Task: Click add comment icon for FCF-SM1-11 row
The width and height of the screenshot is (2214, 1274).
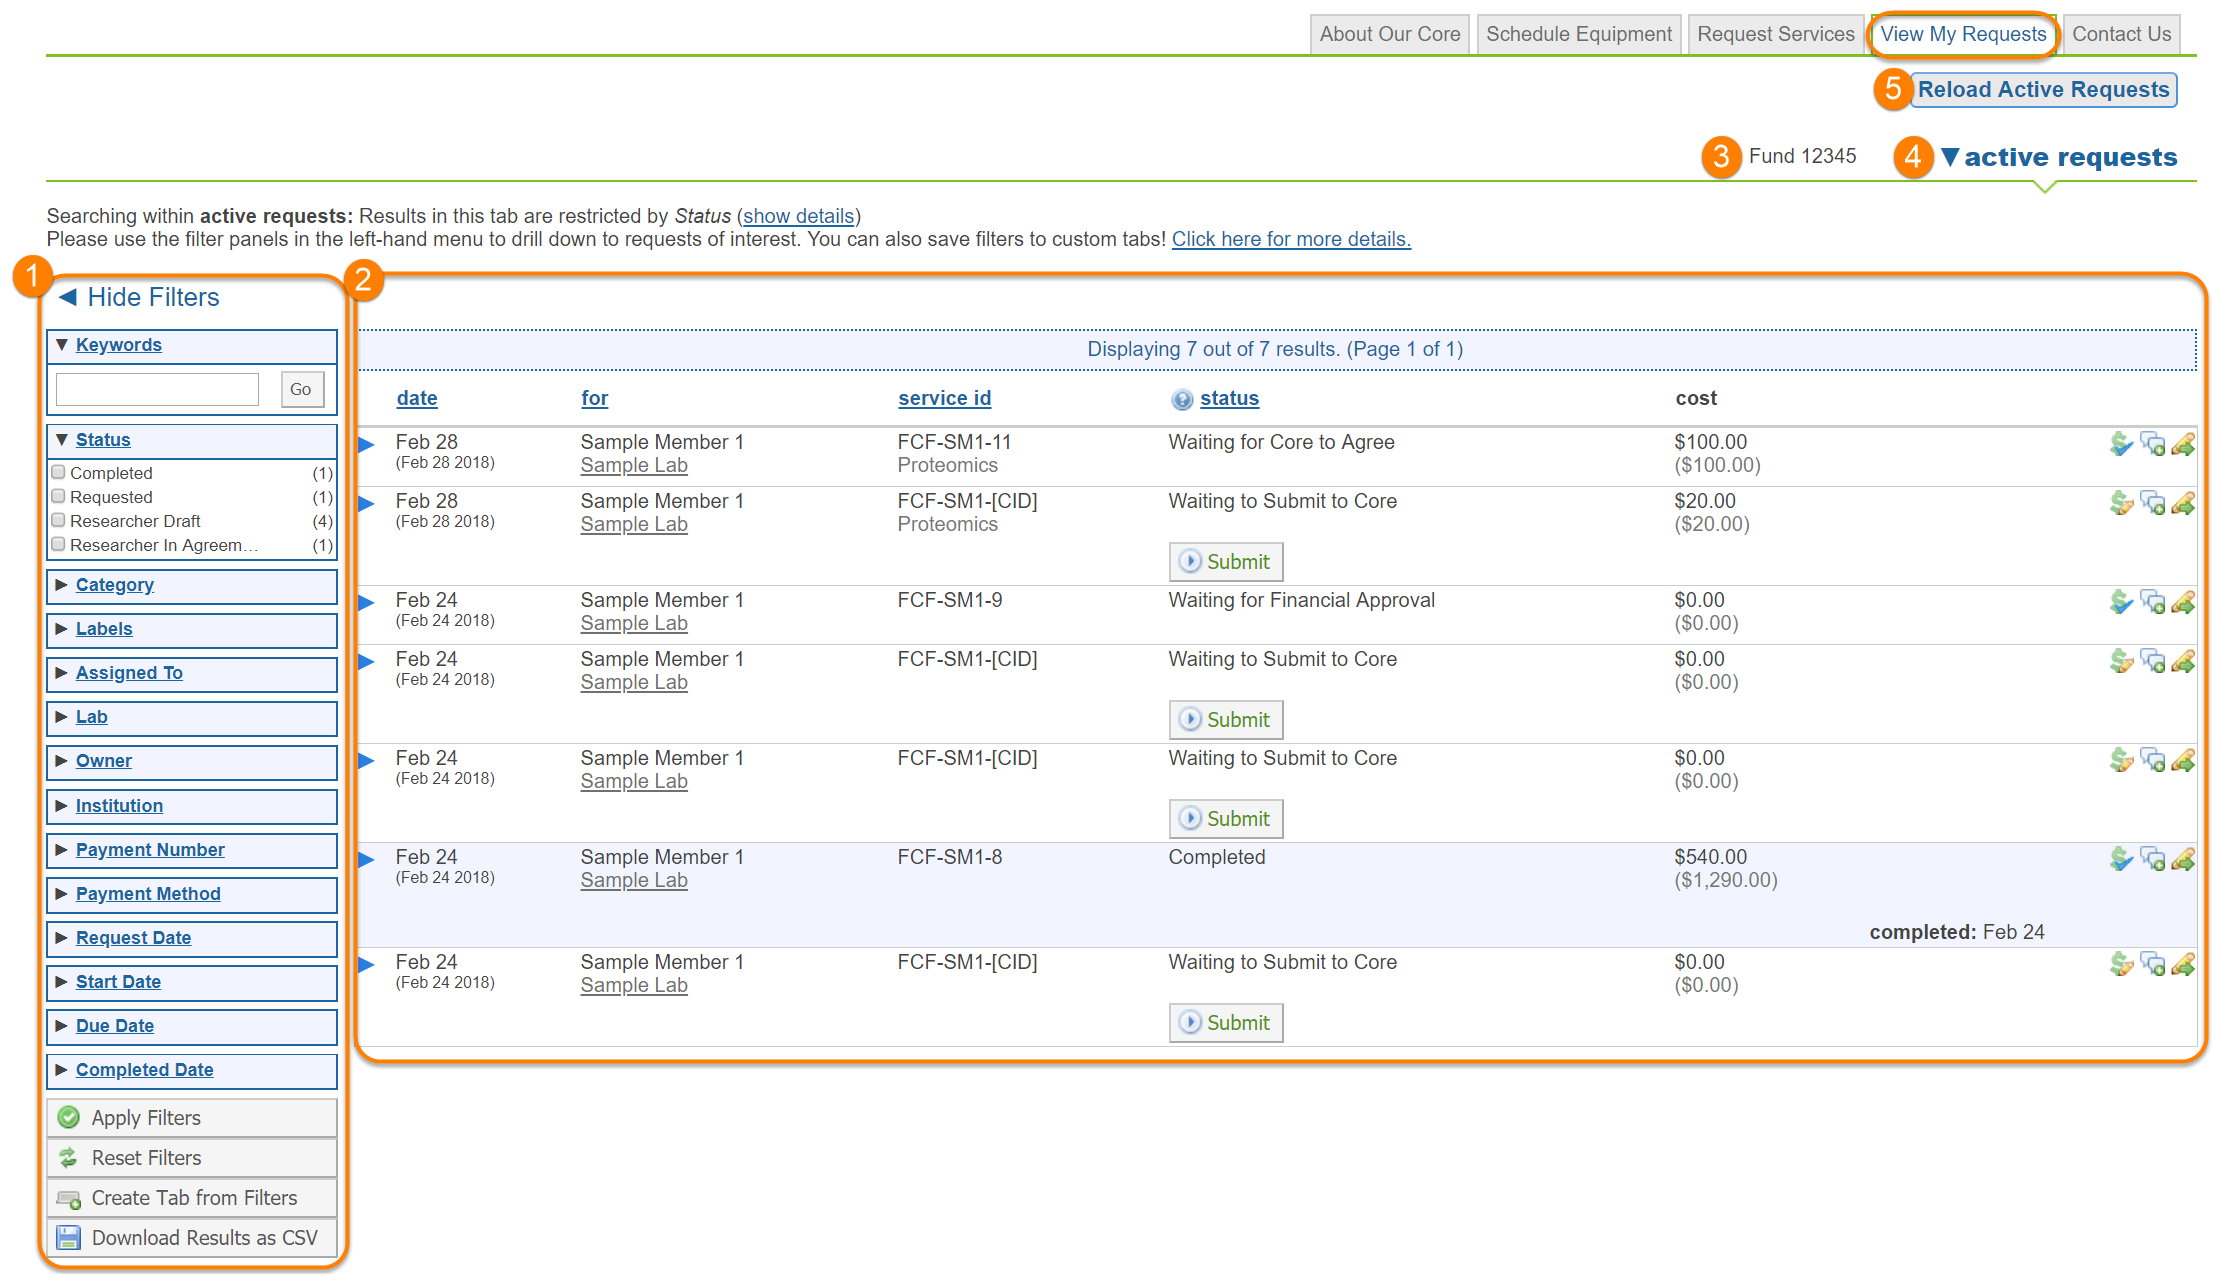Action: [x=2152, y=444]
